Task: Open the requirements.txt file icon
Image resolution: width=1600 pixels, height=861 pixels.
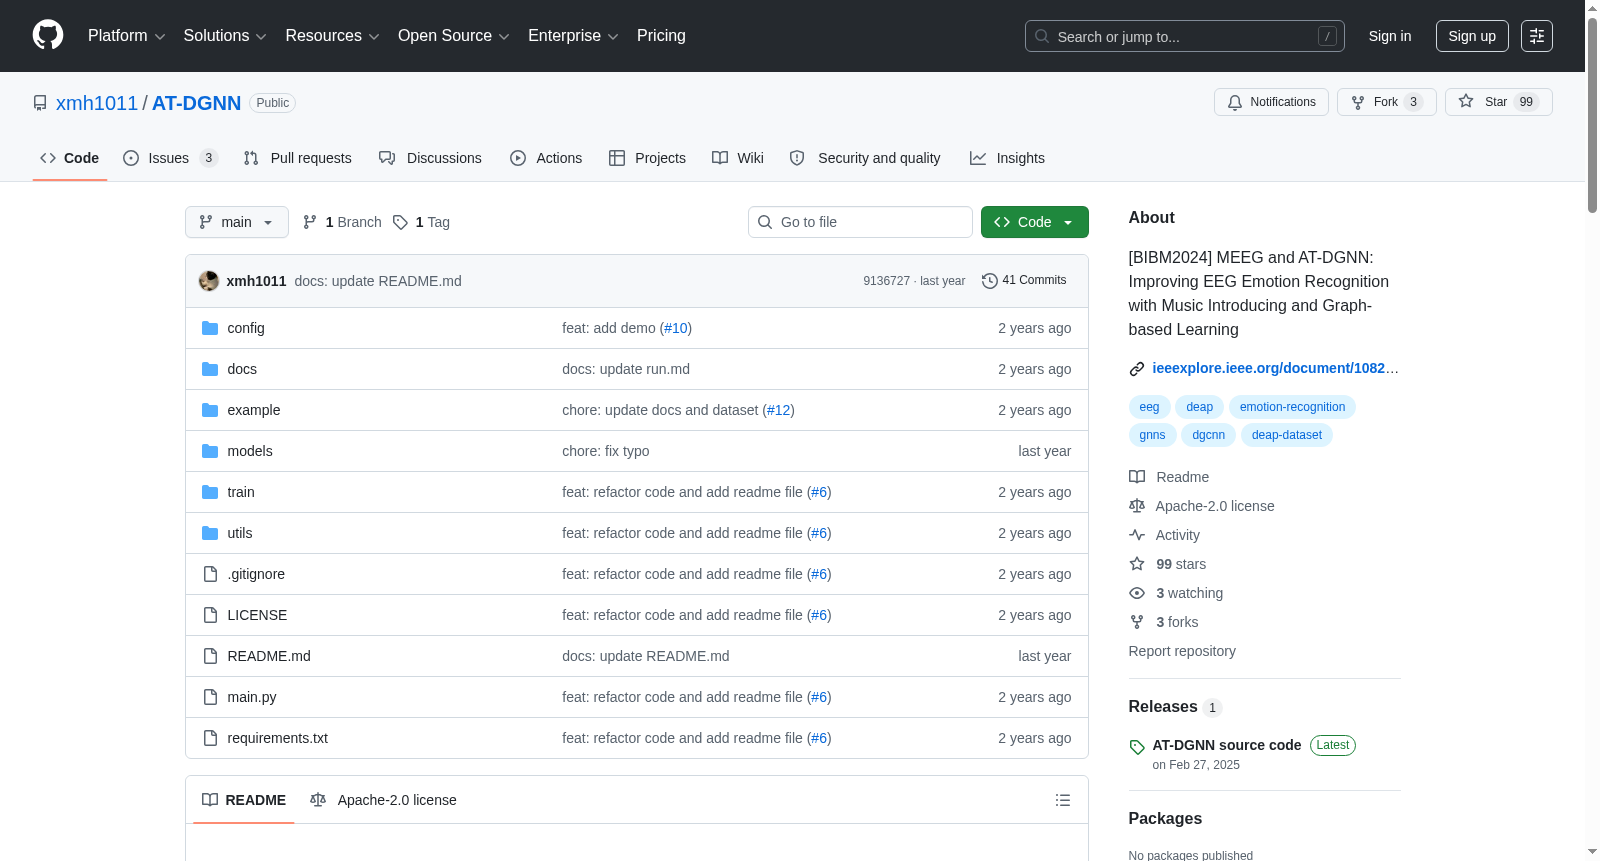Action: [x=210, y=738]
